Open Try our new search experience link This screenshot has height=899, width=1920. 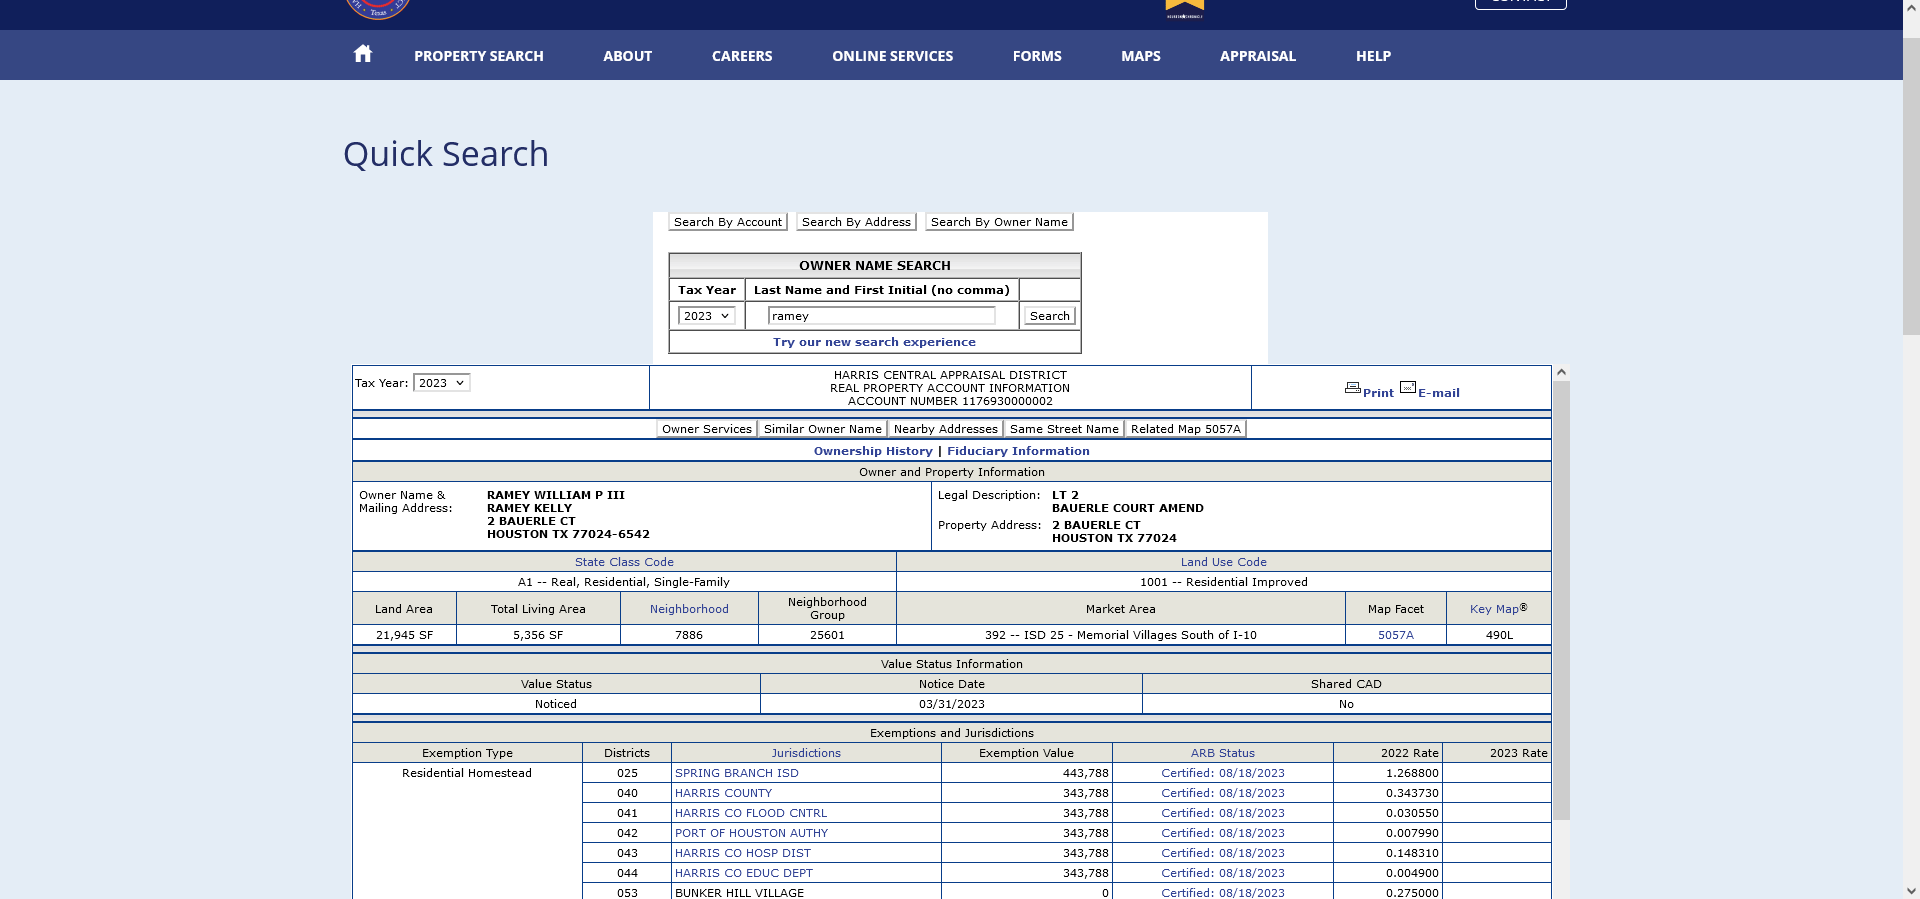pyautogui.click(x=874, y=342)
